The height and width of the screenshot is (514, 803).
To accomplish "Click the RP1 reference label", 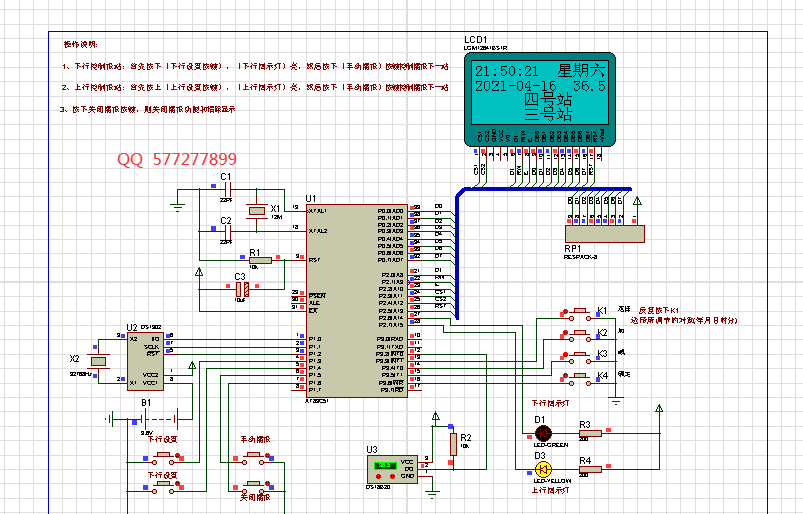I will [573, 248].
